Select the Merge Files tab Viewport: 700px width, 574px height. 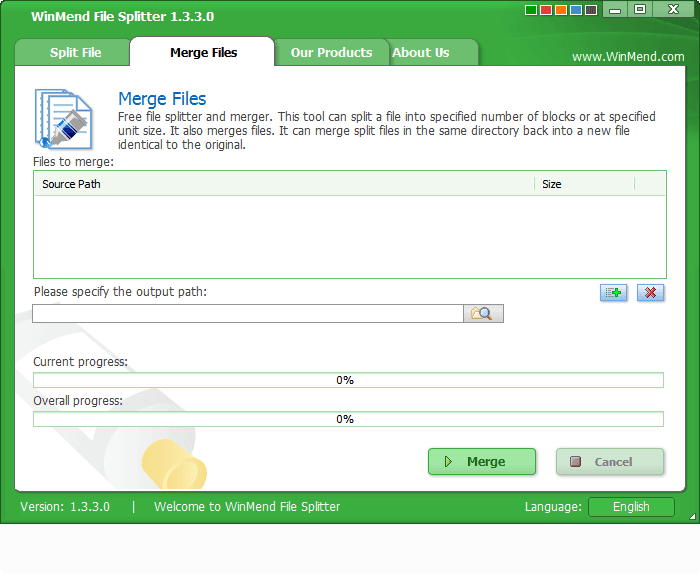point(202,52)
